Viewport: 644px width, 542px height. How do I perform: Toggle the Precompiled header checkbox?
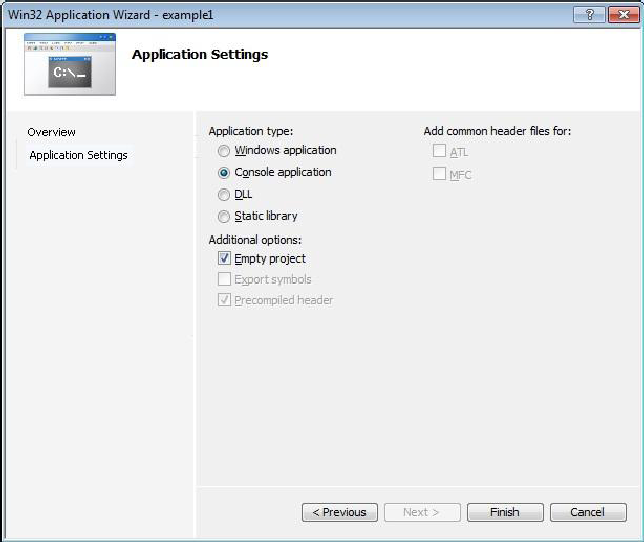pos(224,300)
